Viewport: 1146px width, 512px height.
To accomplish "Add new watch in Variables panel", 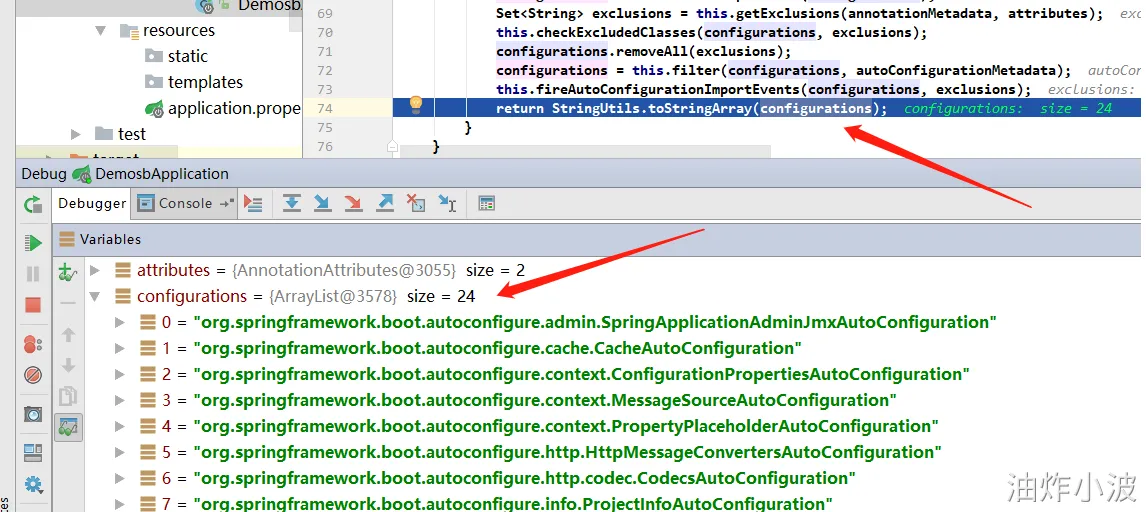I will [x=67, y=272].
